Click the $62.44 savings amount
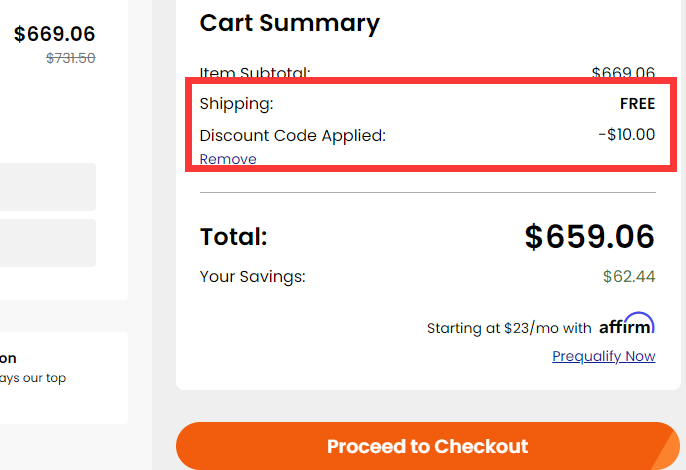 (x=628, y=276)
